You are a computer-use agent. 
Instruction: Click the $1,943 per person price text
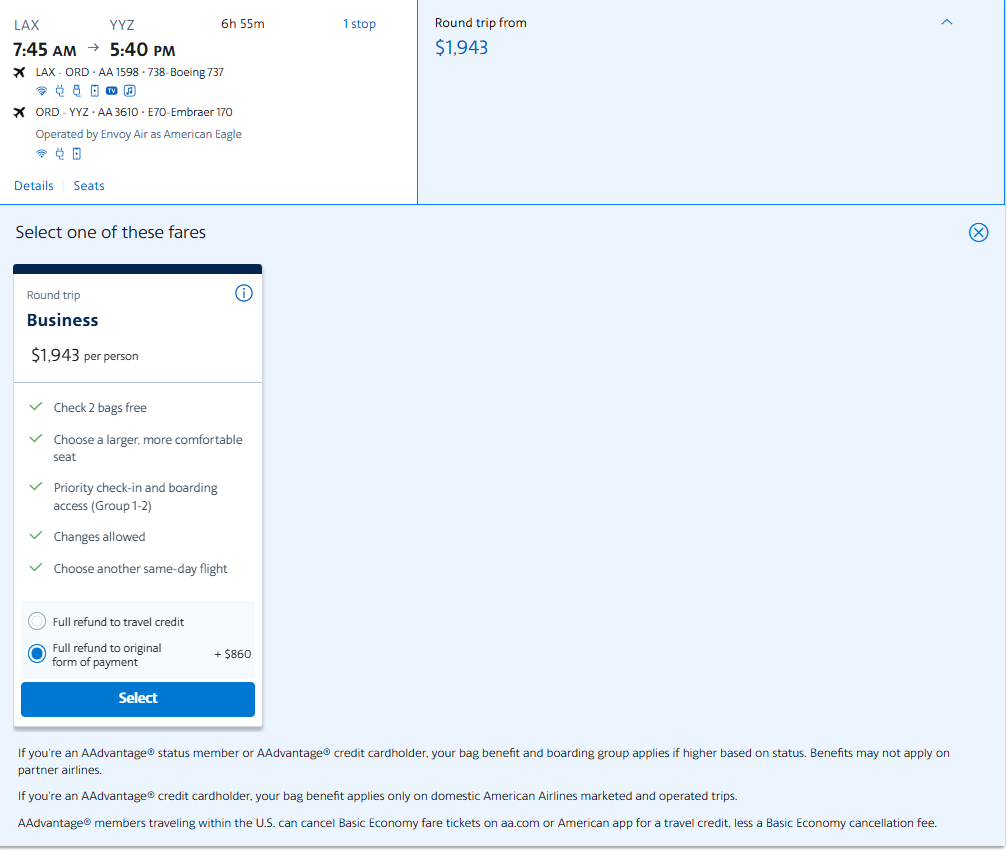[x=85, y=355]
